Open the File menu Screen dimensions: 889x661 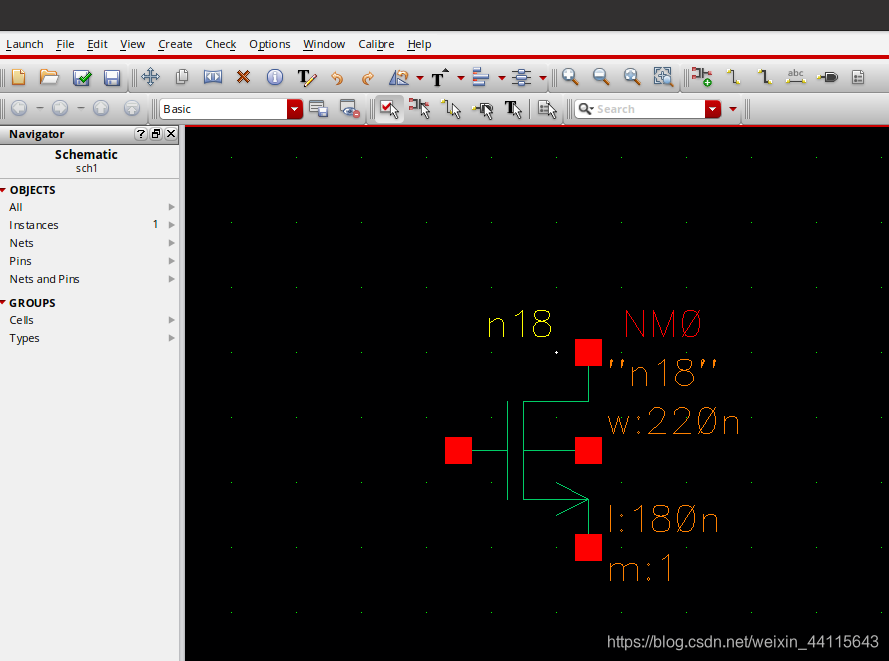click(65, 44)
